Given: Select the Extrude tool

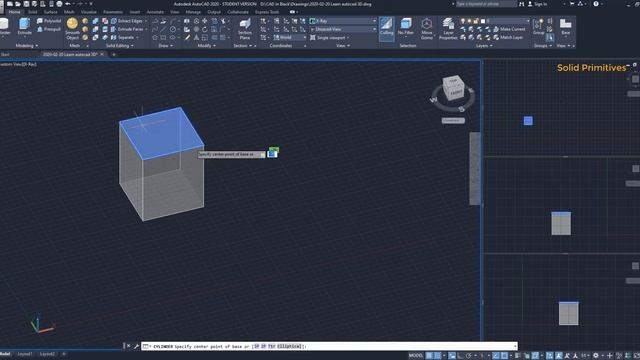Looking at the screenshot, I should click(x=24, y=27).
